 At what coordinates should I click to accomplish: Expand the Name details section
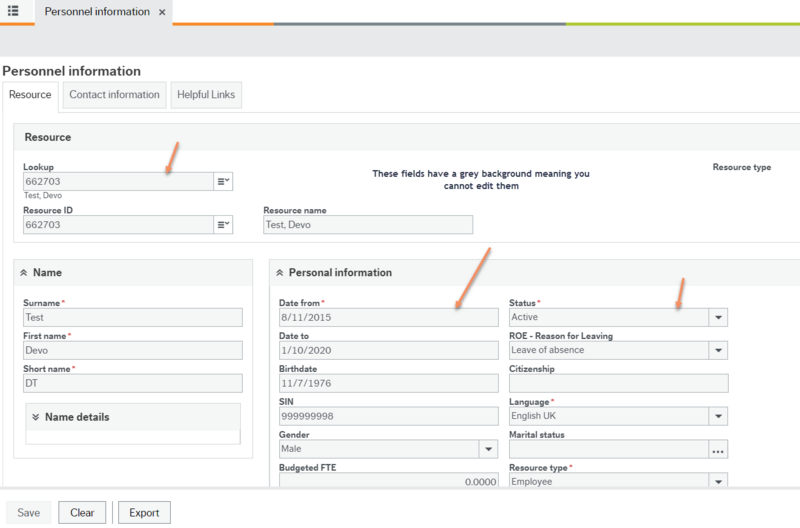click(35, 417)
